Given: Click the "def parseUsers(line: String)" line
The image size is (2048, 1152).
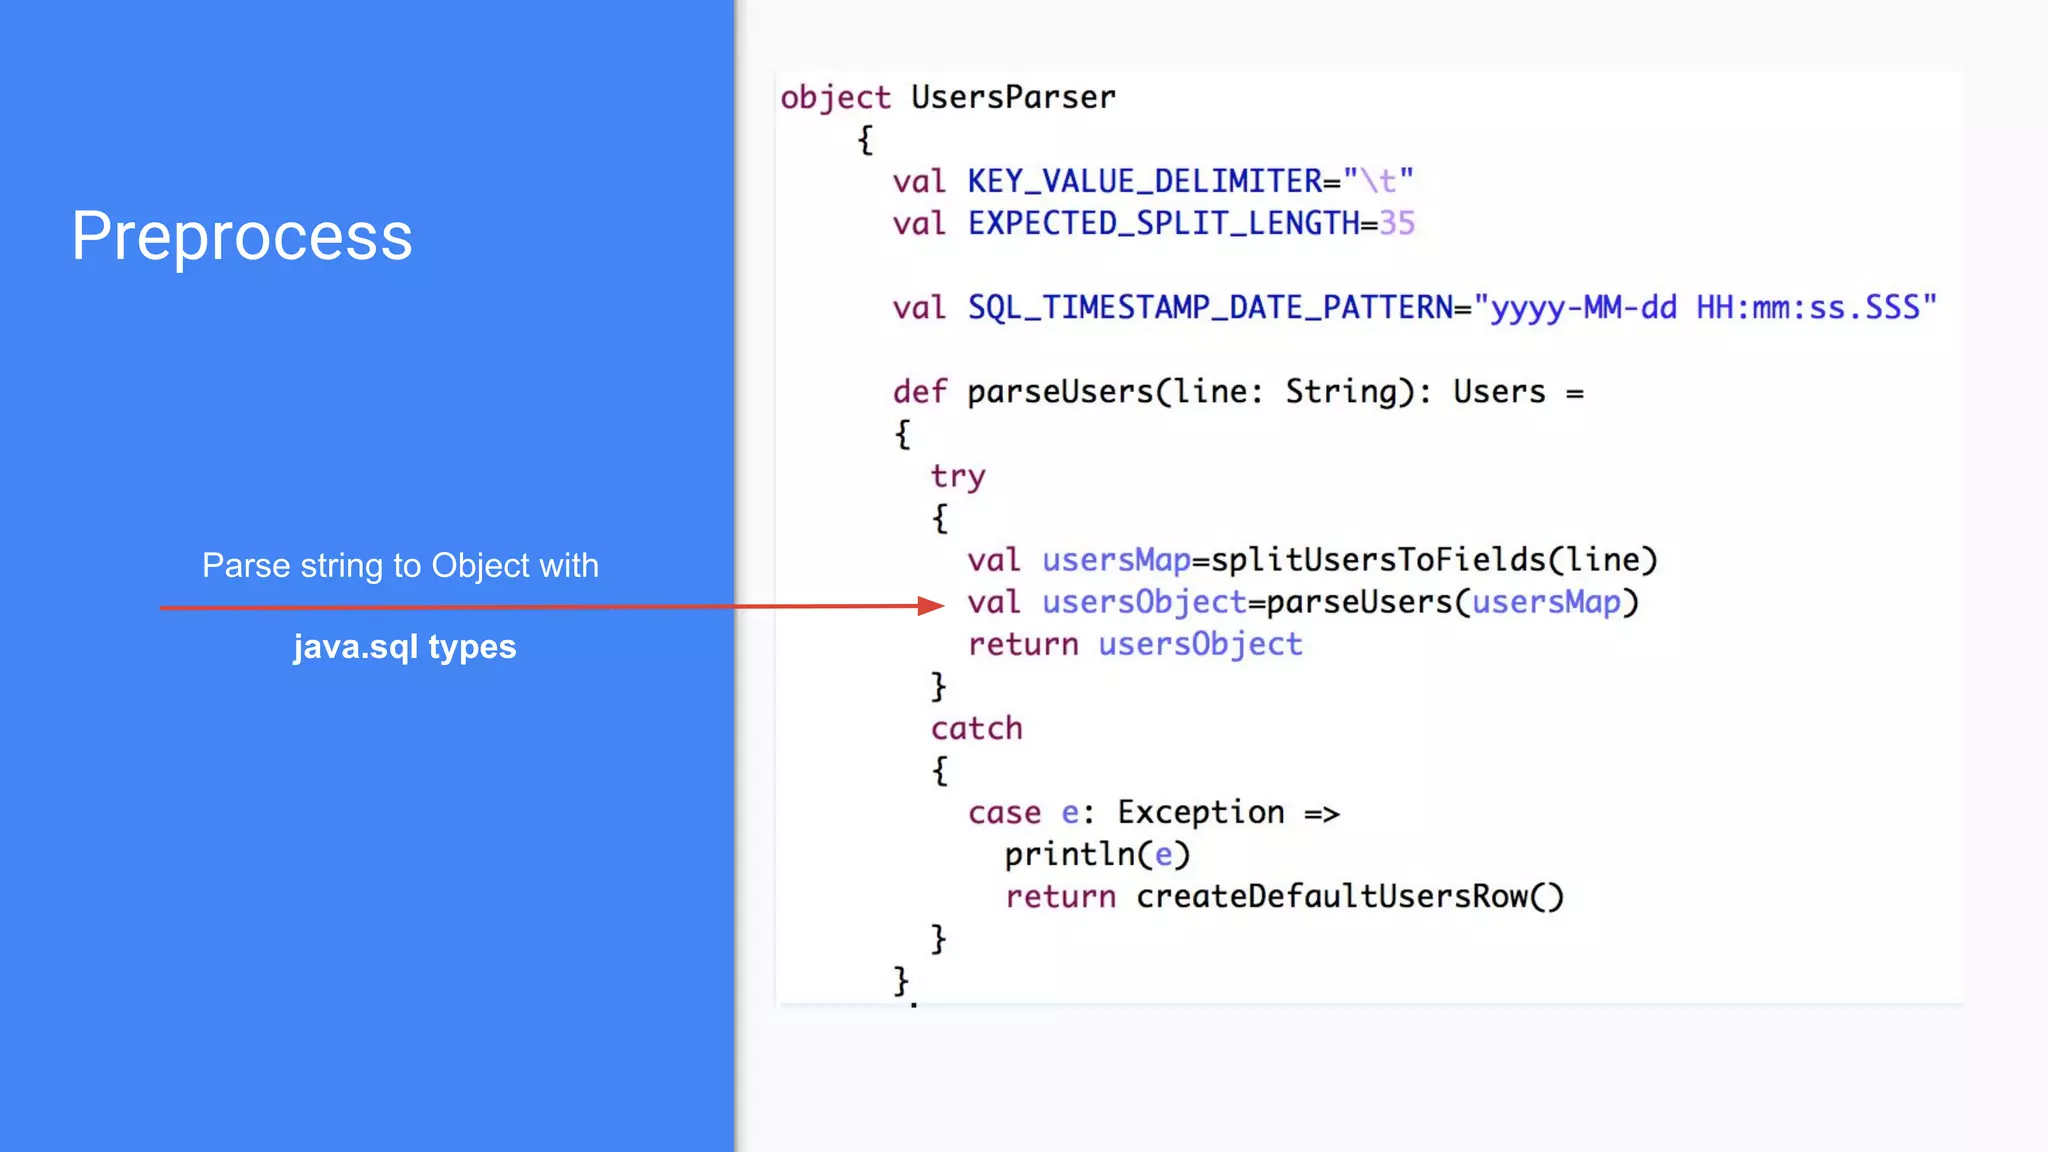Looking at the screenshot, I should click(x=1238, y=392).
